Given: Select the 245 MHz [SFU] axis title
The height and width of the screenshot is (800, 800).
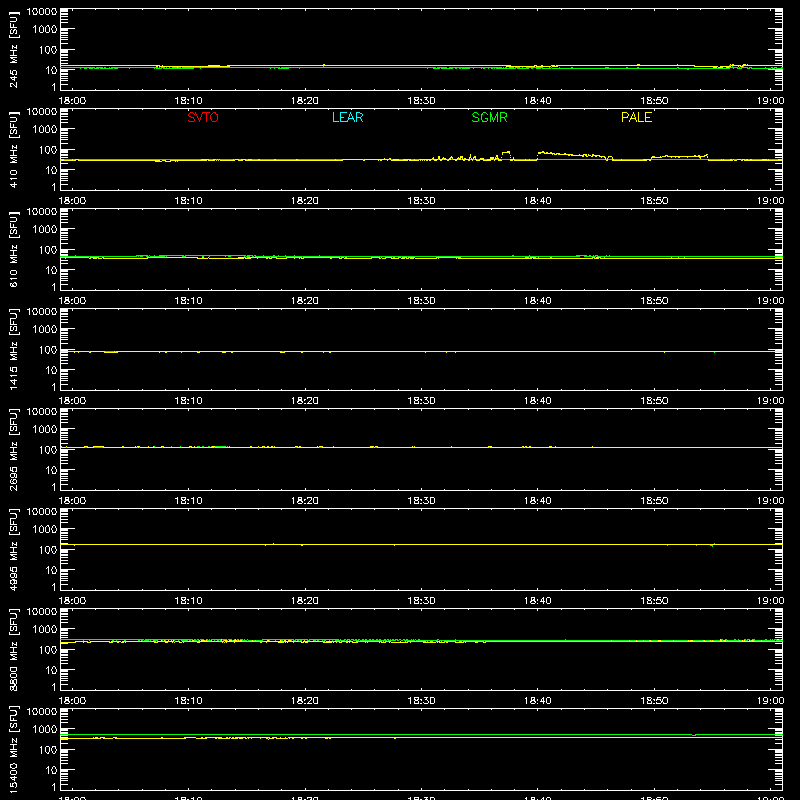Looking at the screenshot, I should [14, 49].
